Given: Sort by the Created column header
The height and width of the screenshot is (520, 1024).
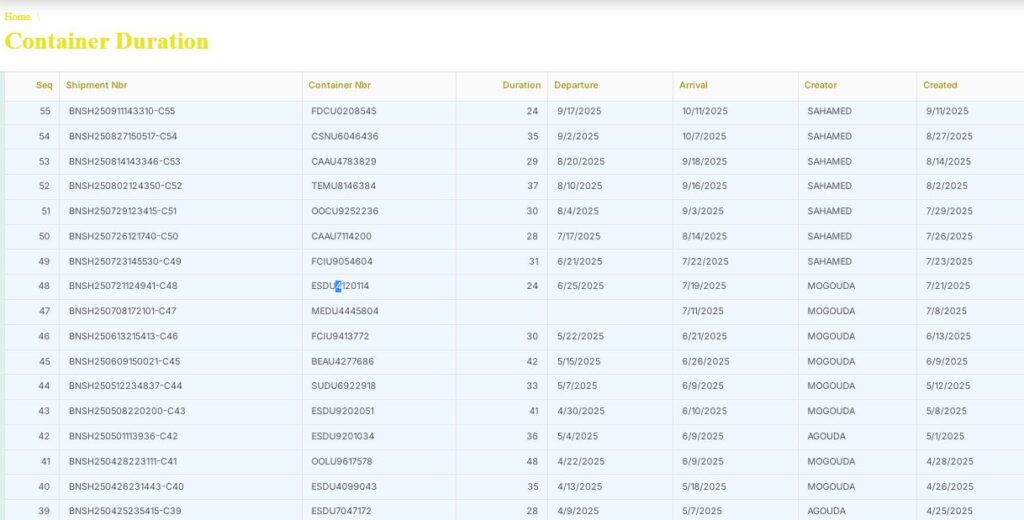Looking at the screenshot, I should pyautogui.click(x=940, y=85).
